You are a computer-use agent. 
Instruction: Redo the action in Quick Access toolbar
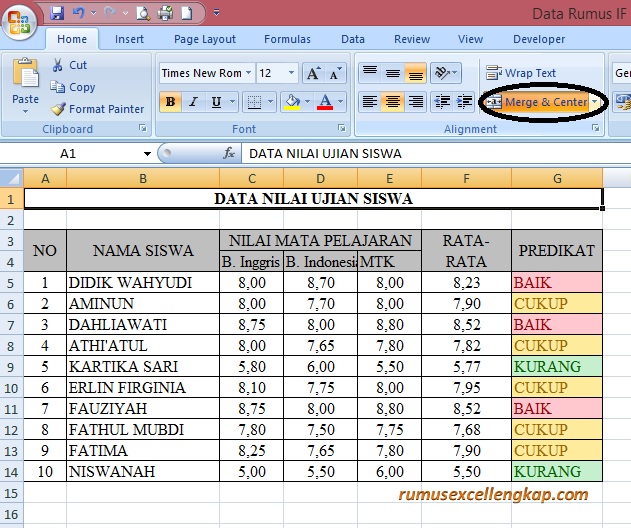coord(110,13)
